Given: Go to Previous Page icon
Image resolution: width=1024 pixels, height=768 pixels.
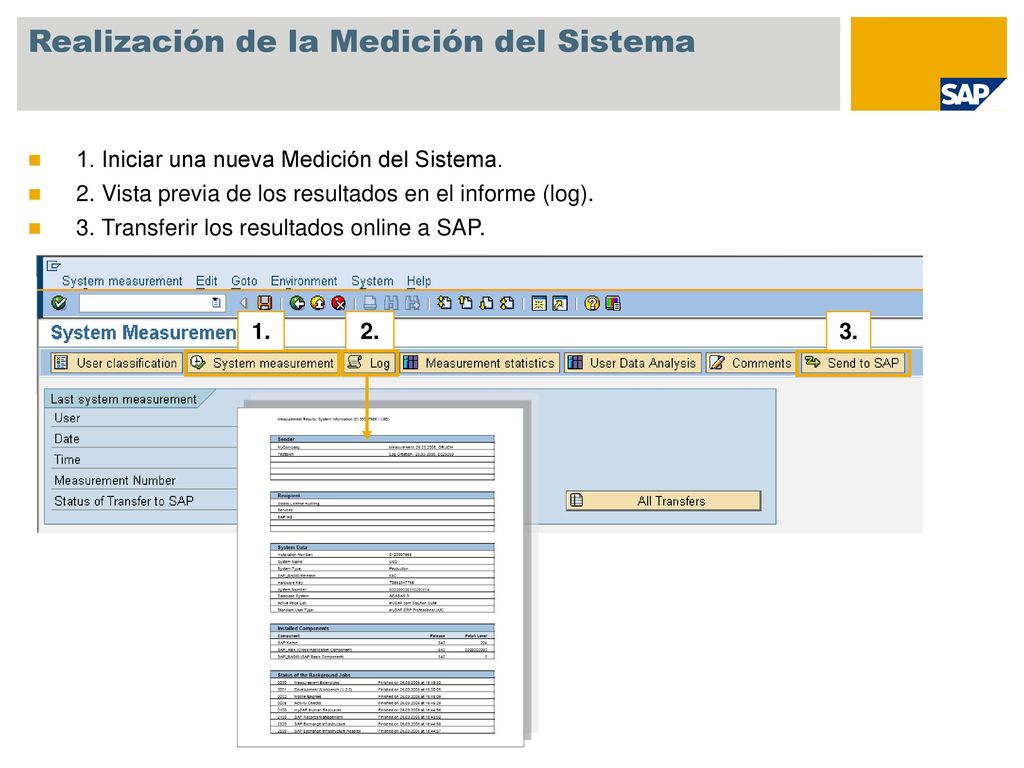Looking at the screenshot, I should [466, 303].
